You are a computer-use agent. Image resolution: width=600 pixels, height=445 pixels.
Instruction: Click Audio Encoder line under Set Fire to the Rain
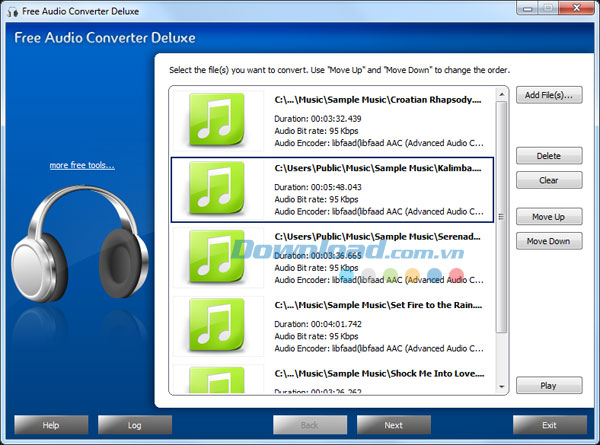pos(379,349)
